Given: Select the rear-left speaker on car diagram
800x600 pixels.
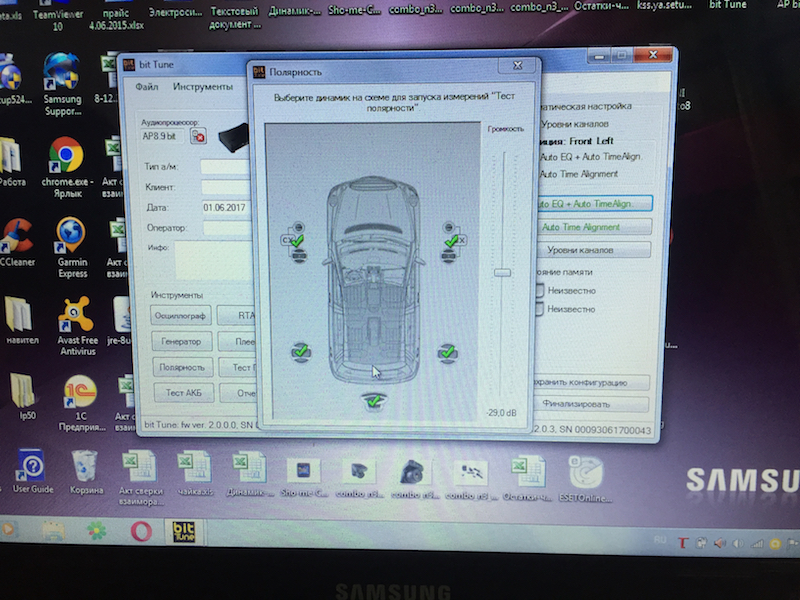Looking at the screenshot, I should pyautogui.click(x=301, y=352).
